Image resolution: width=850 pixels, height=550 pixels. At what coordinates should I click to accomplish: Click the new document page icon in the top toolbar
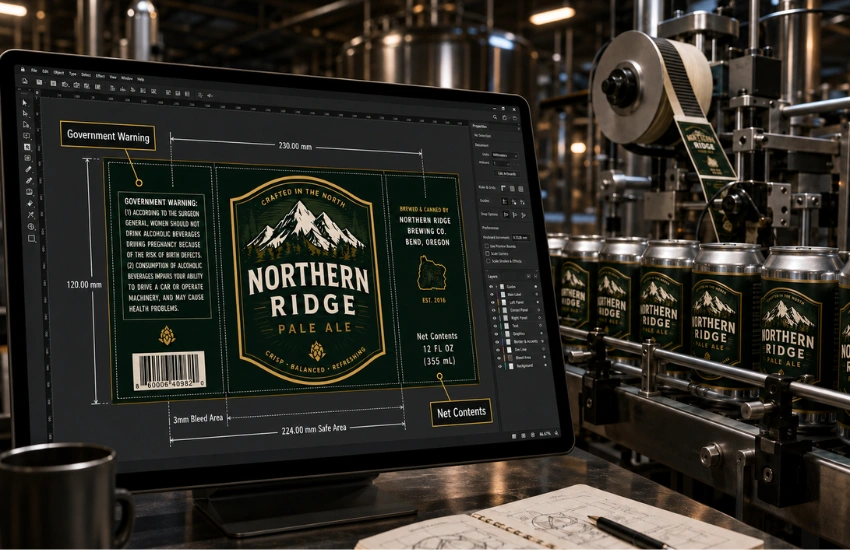(x=25, y=81)
